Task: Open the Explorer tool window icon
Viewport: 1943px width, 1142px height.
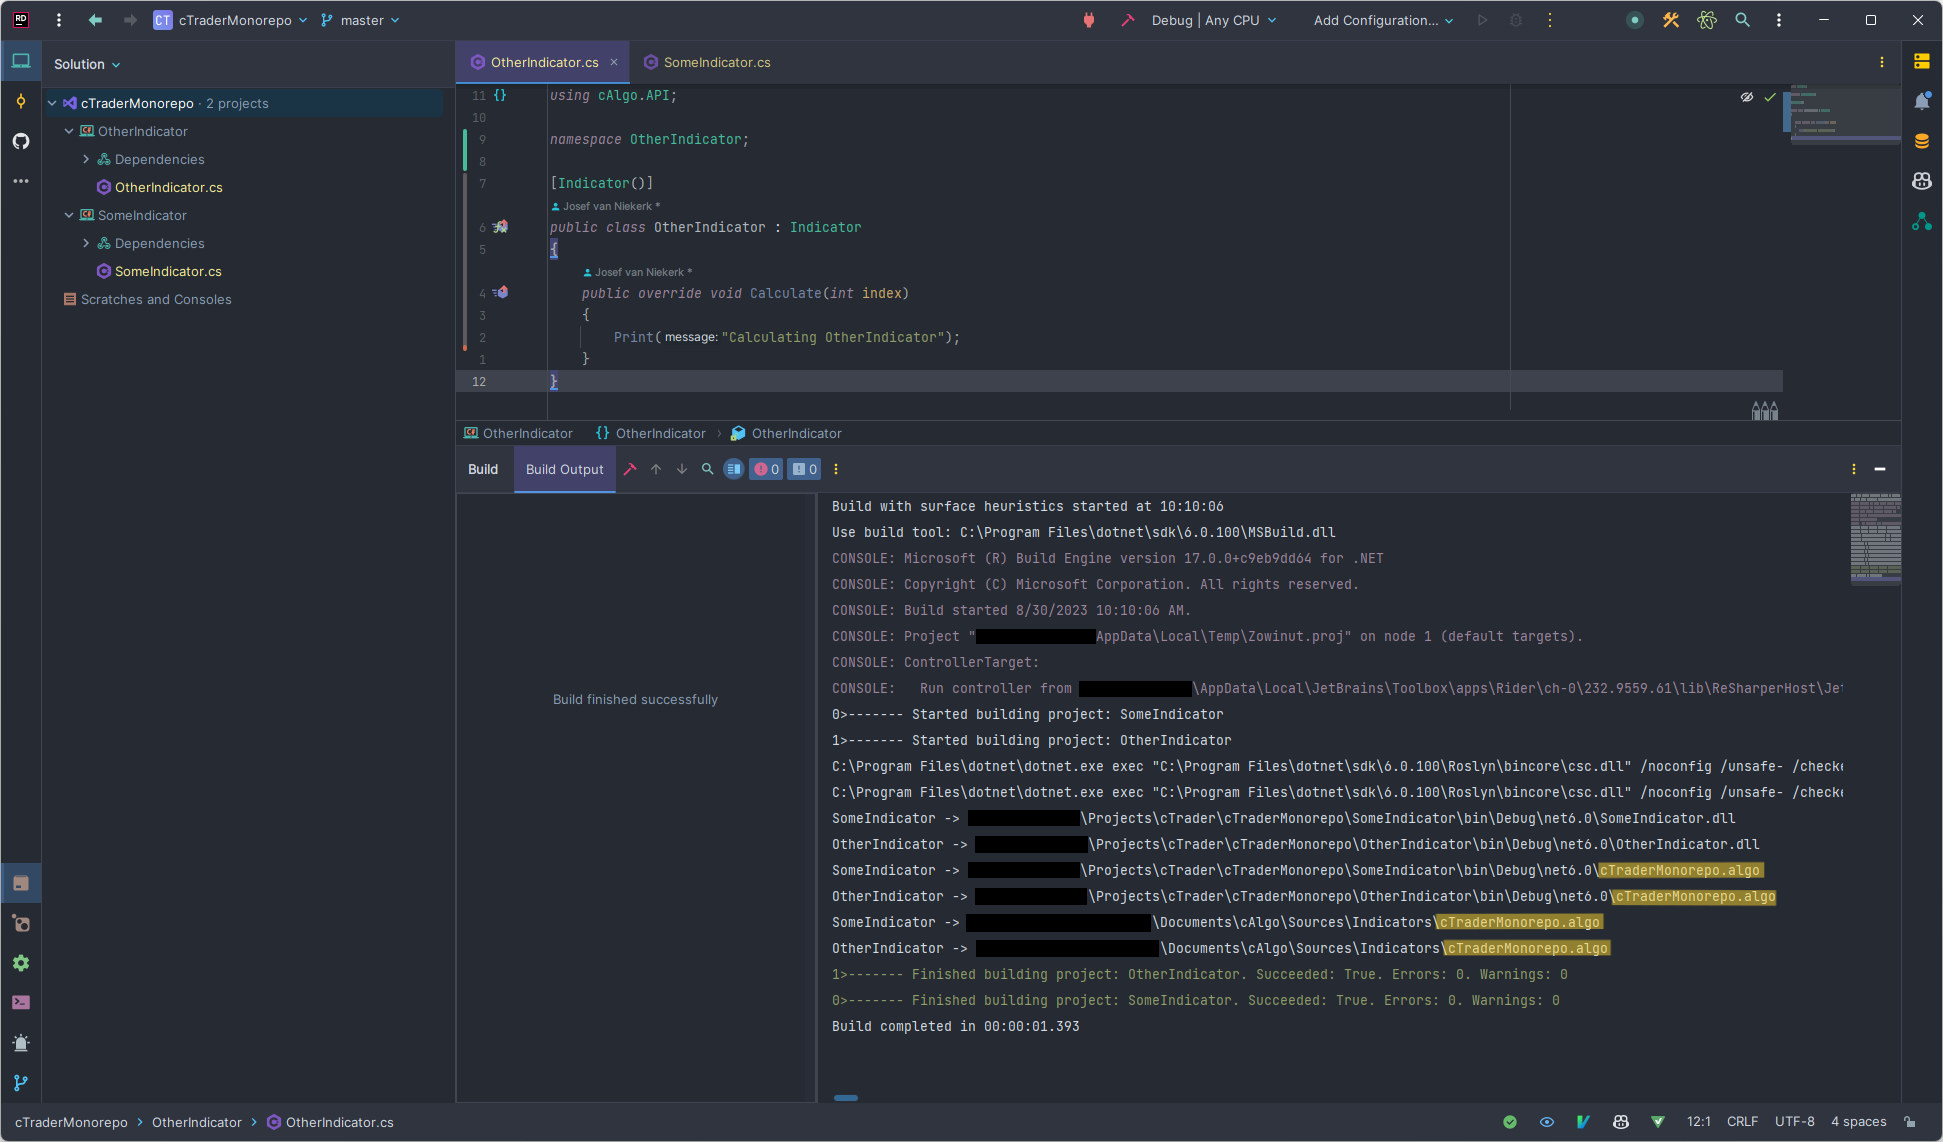Action: [x=21, y=61]
